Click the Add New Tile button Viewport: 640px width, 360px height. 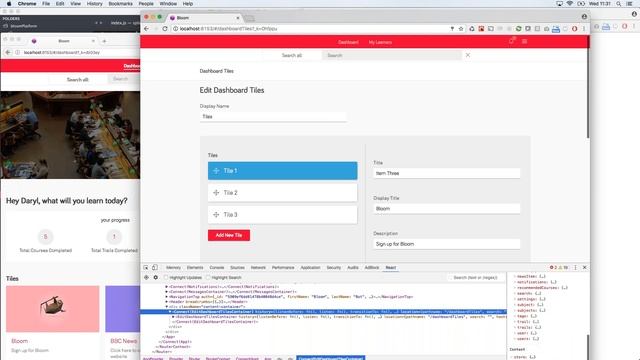[x=229, y=235]
